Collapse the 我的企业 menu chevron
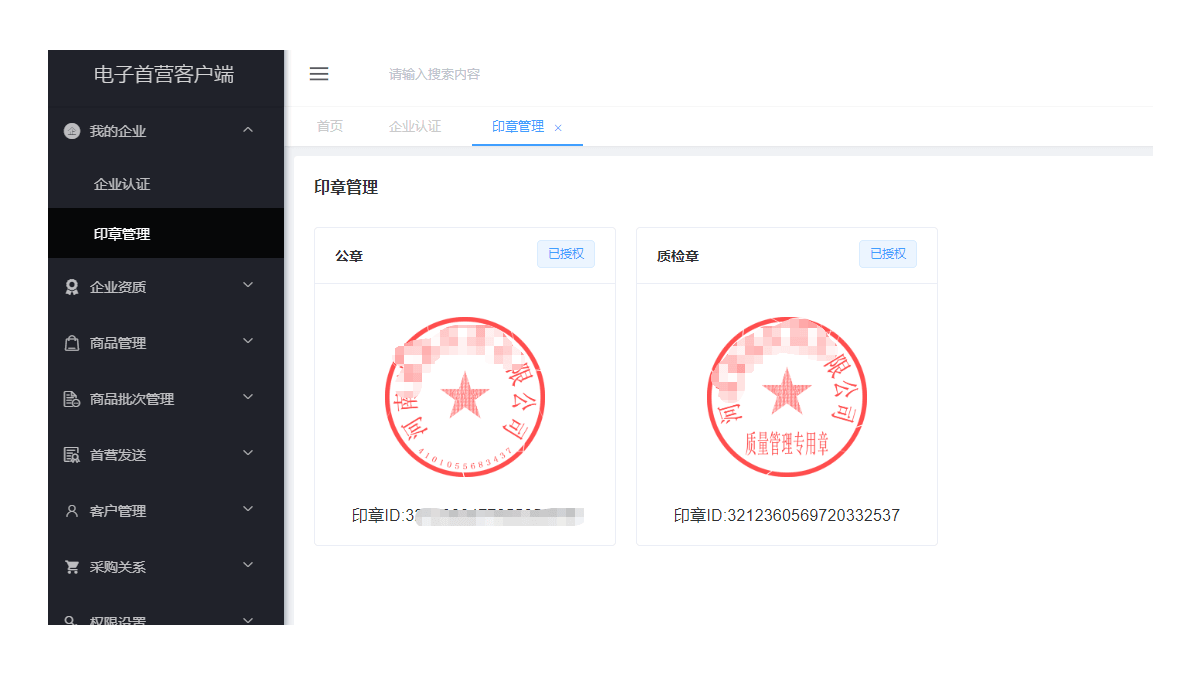The image size is (1200, 675). 248,130
